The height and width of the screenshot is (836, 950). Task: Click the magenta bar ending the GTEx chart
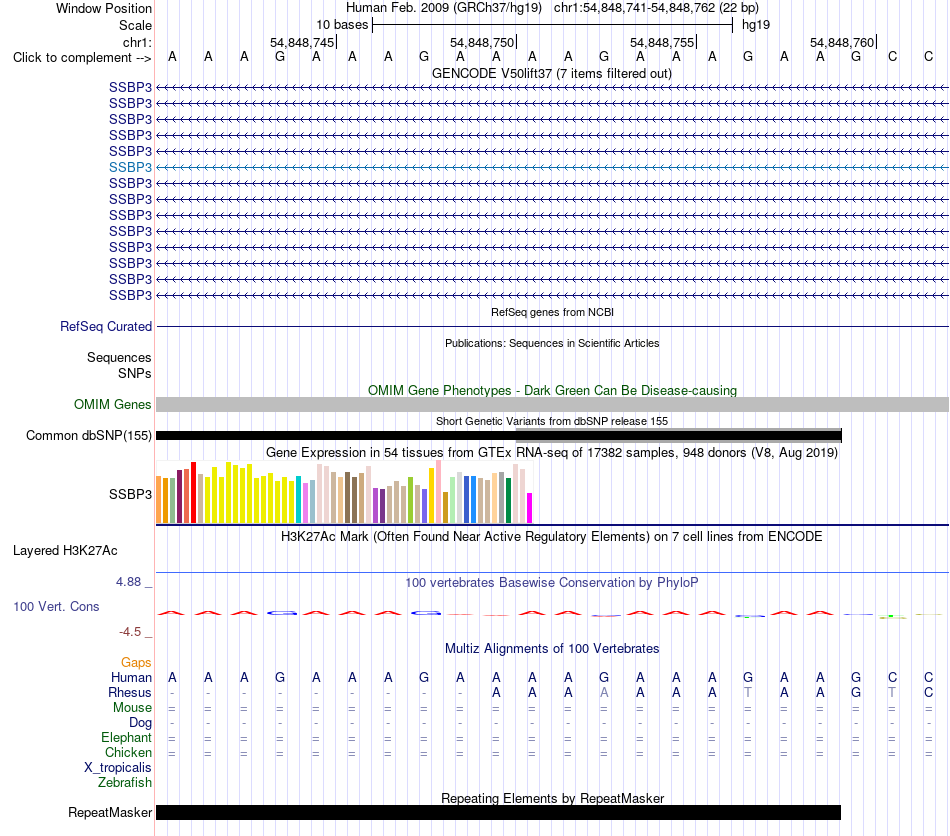pyautogui.click(x=530, y=508)
